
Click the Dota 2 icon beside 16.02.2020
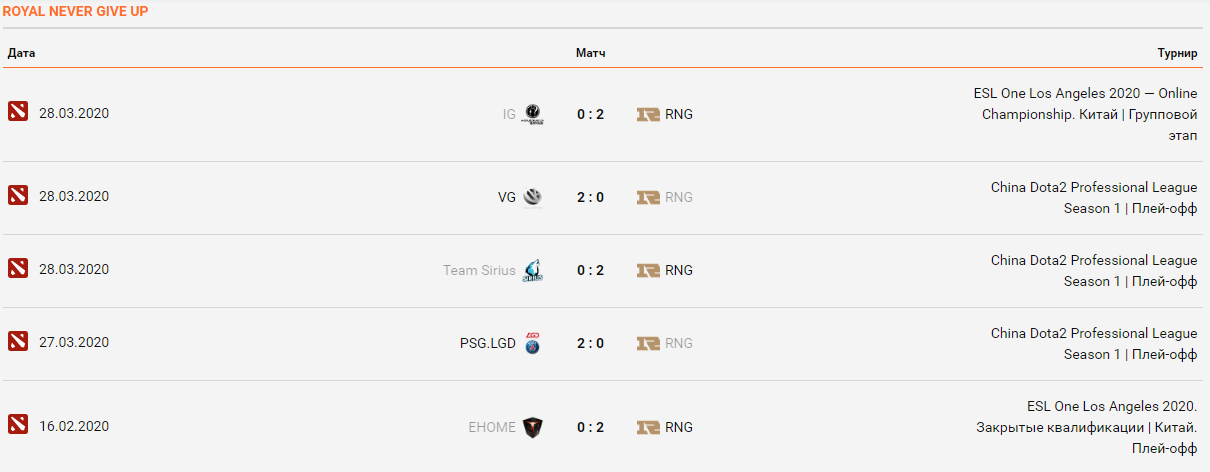point(18,427)
